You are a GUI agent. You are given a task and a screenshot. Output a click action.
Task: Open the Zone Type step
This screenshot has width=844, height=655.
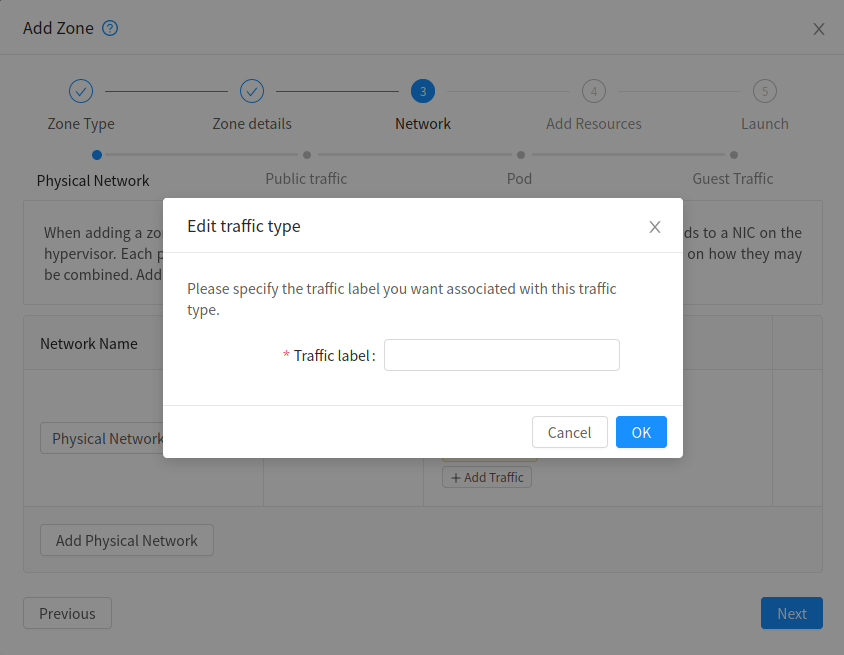80,123
